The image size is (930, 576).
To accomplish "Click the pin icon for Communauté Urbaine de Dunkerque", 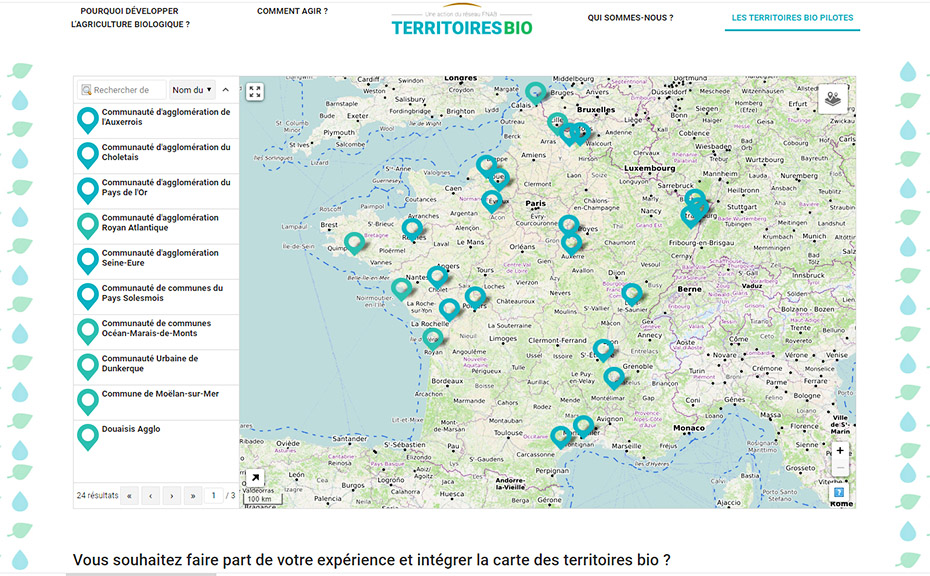I will pos(88,367).
